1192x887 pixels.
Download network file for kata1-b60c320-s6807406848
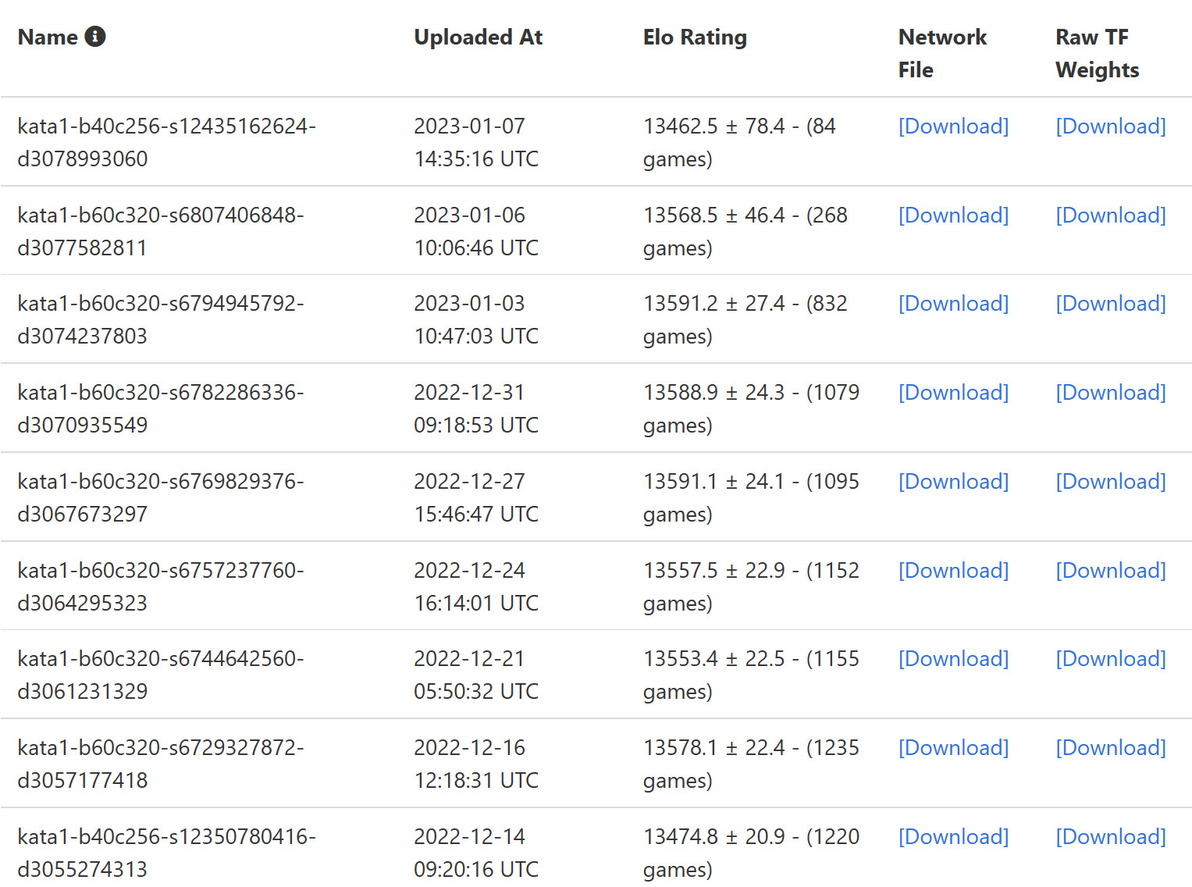pyautogui.click(x=953, y=215)
